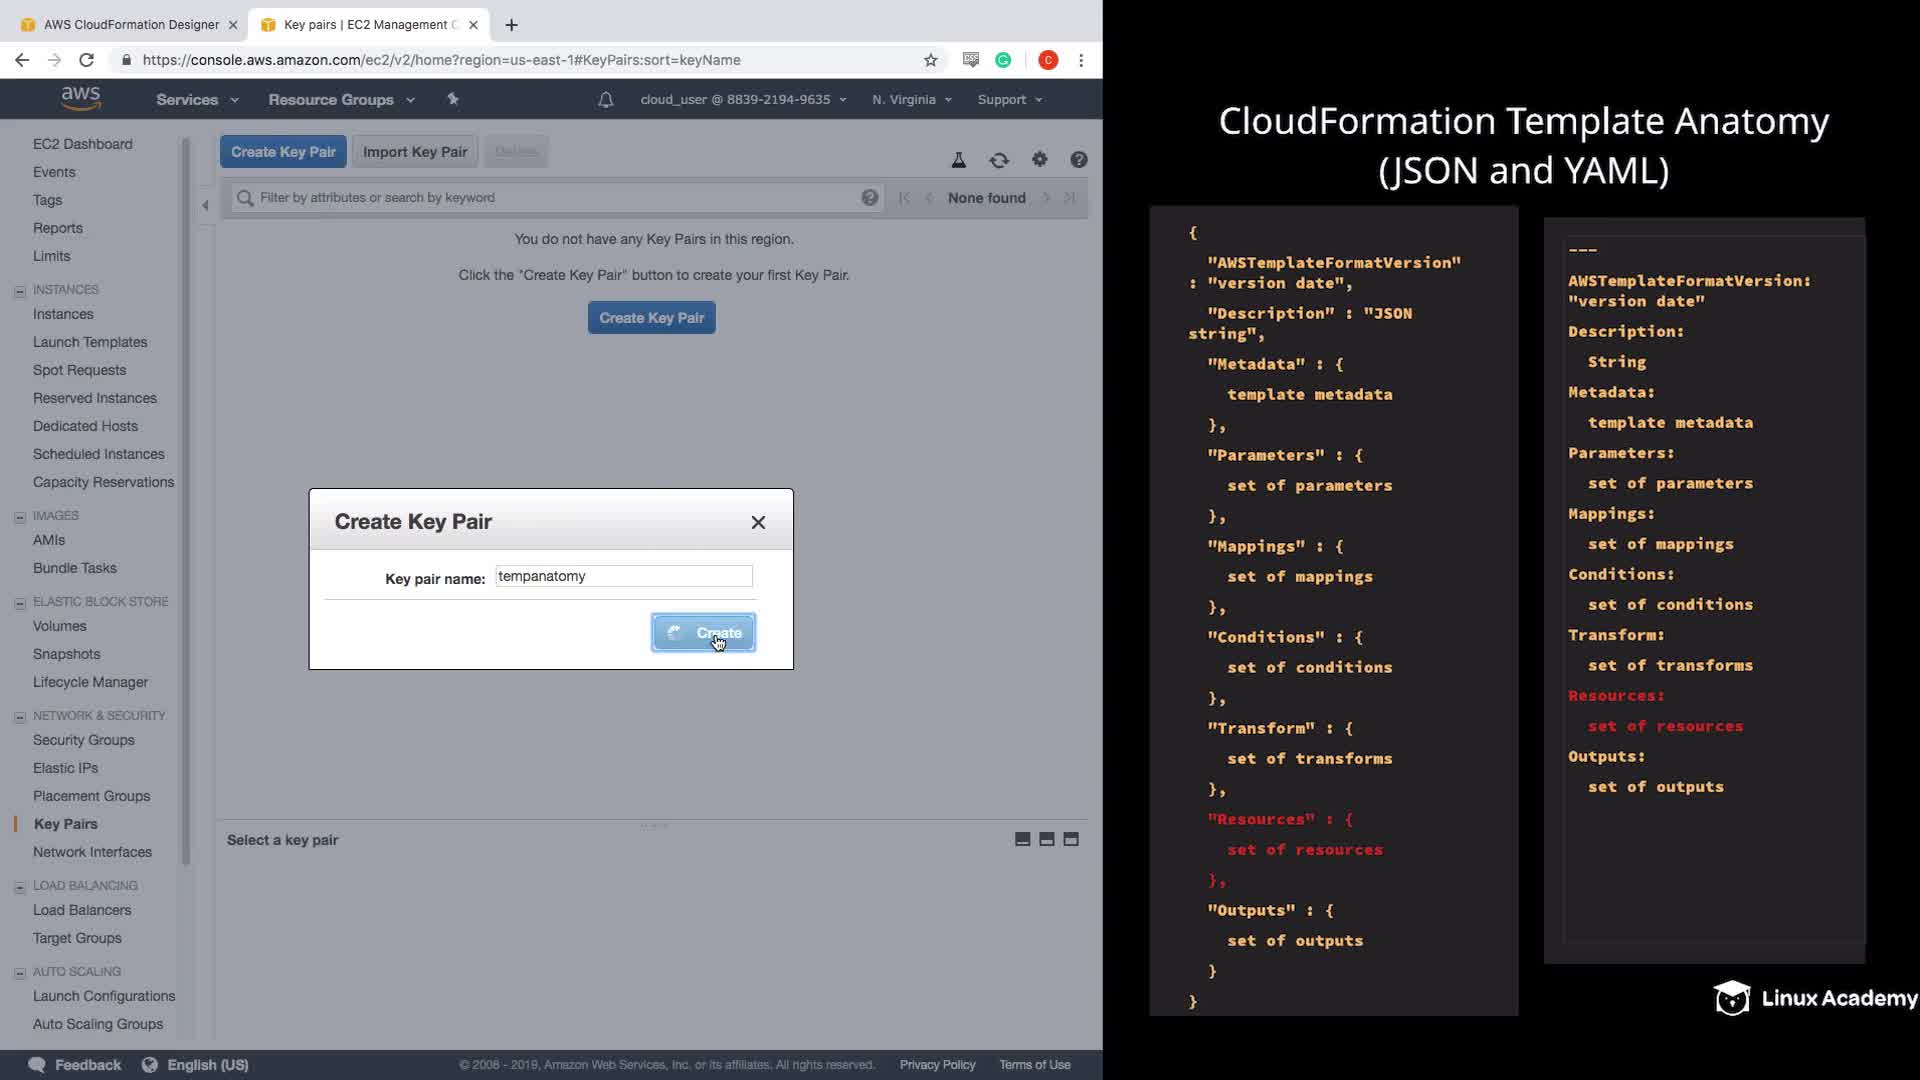Screen dimensions: 1920x1080
Task: Close the Create Key Pair dialog
Action: [758, 522]
